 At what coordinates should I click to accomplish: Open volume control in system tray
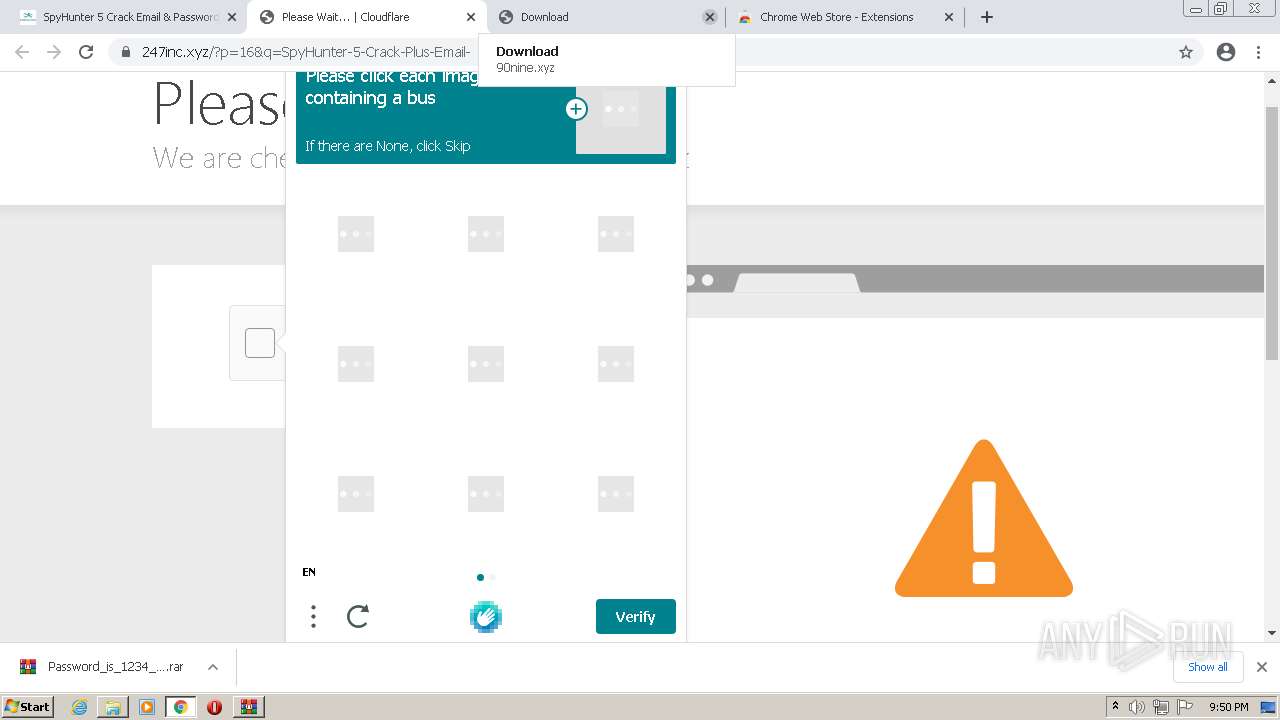pos(1137,707)
